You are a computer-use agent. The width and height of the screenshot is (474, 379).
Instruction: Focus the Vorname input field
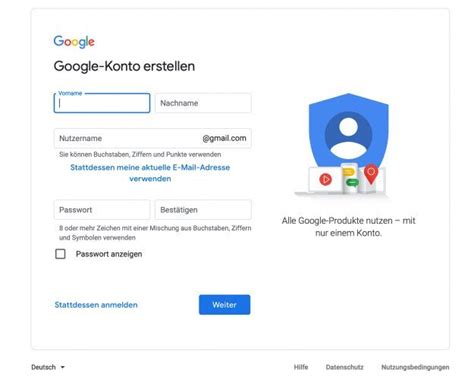click(x=102, y=103)
